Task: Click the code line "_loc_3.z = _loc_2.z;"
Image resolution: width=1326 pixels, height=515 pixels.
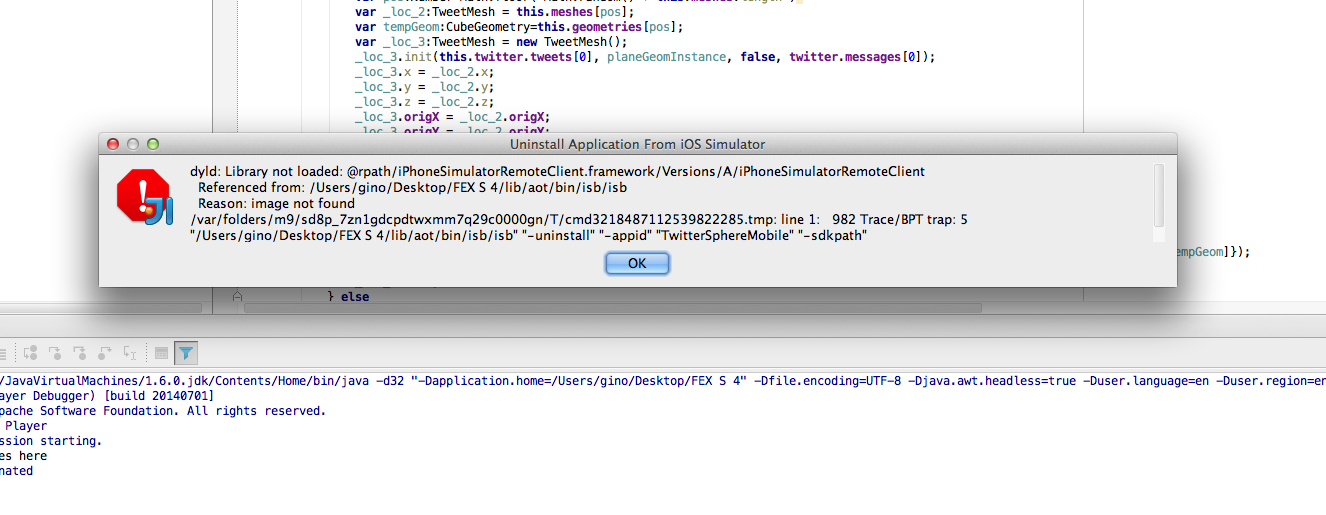Action: [x=424, y=102]
